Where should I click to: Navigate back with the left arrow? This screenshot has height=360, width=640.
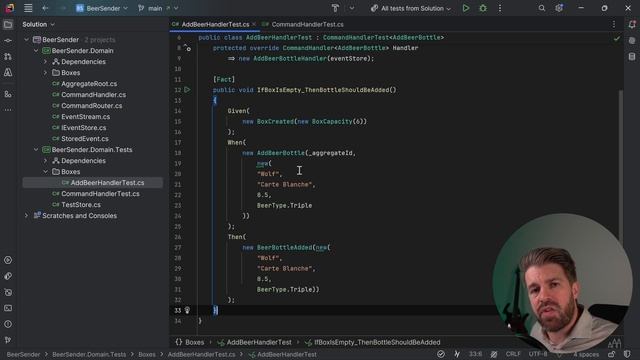point(45,8)
